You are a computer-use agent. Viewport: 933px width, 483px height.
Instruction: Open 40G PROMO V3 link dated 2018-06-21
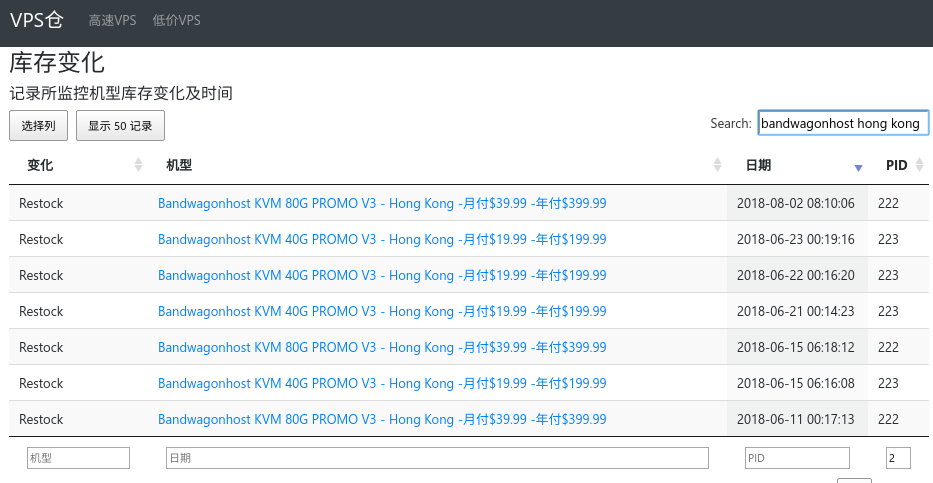click(x=382, y=311)
